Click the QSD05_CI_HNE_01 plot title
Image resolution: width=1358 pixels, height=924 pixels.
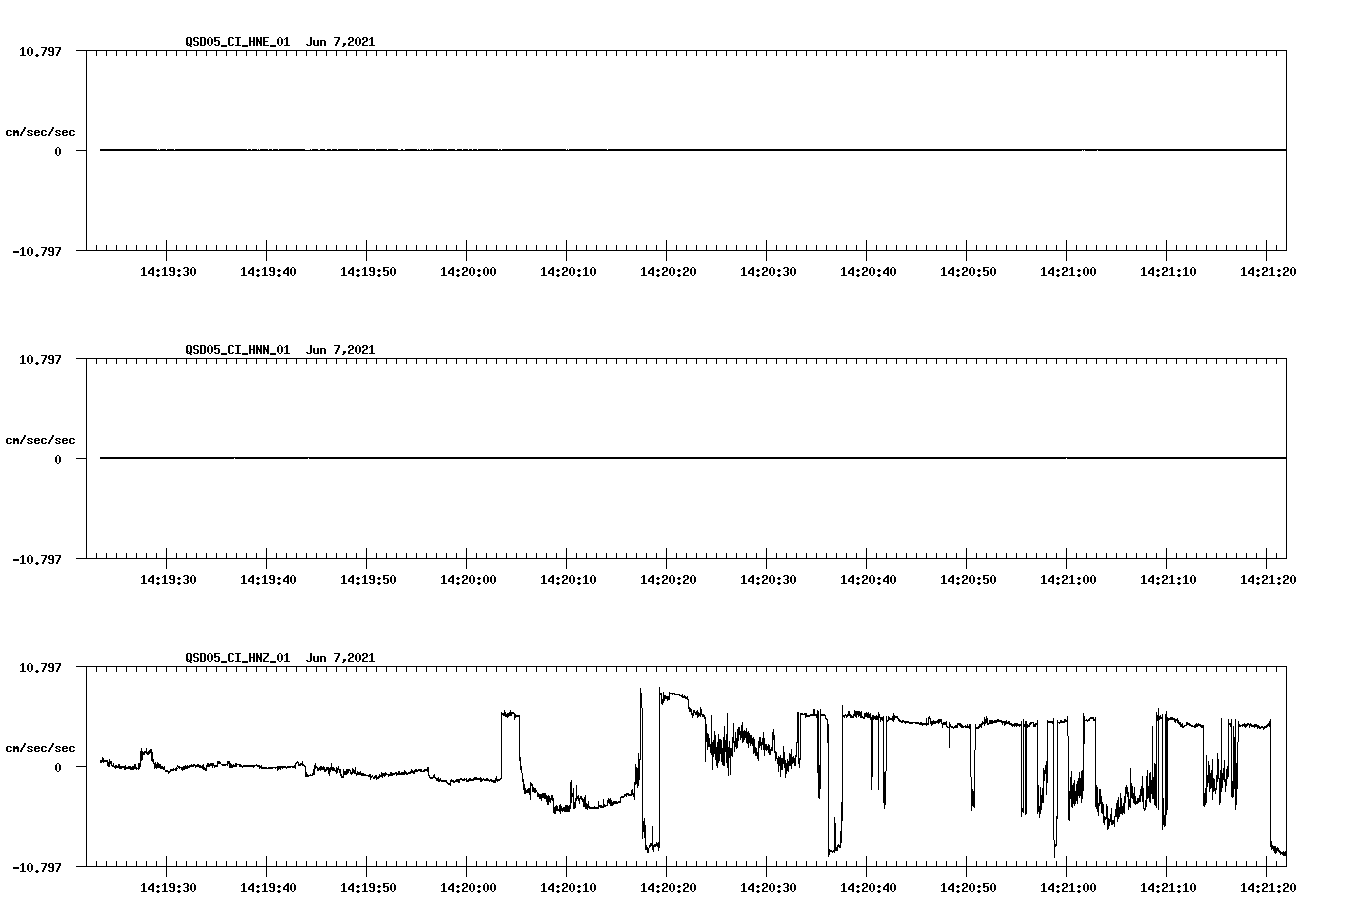click(x=280, y=42)
